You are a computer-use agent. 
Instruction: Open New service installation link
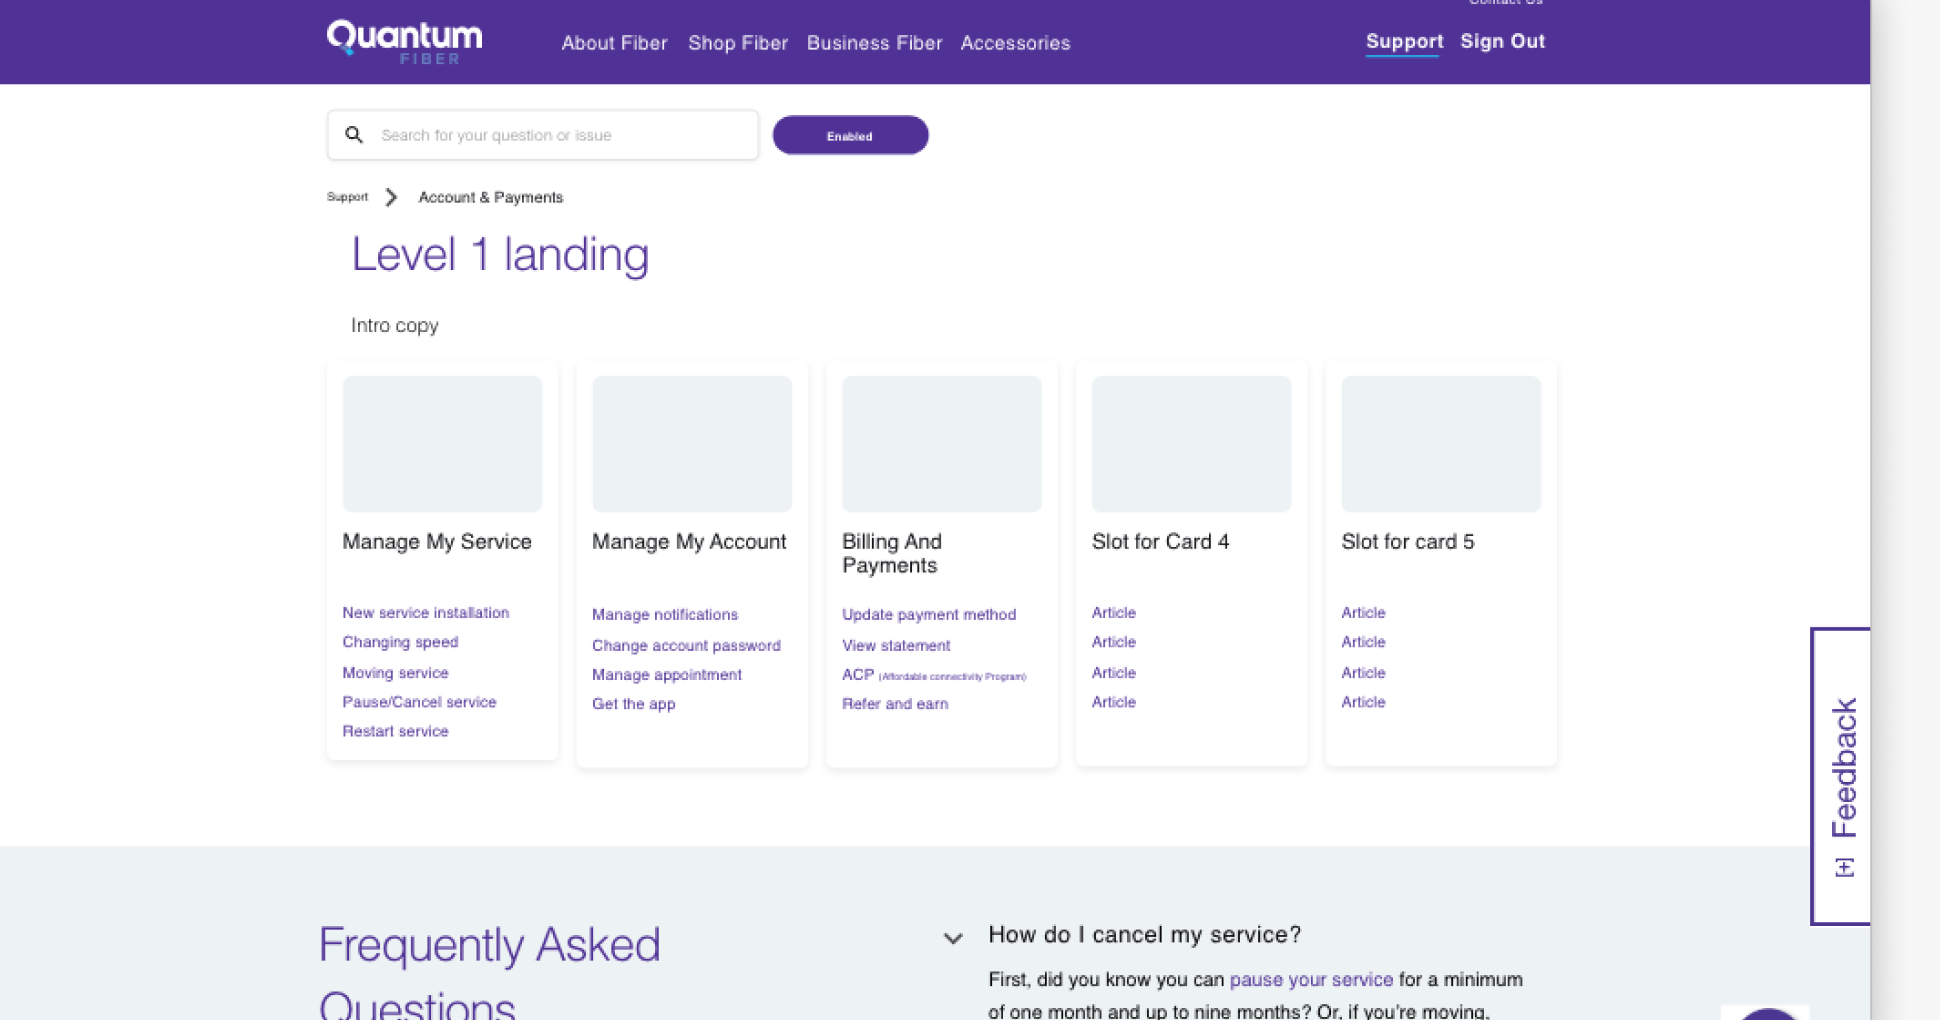coord(425,612)
